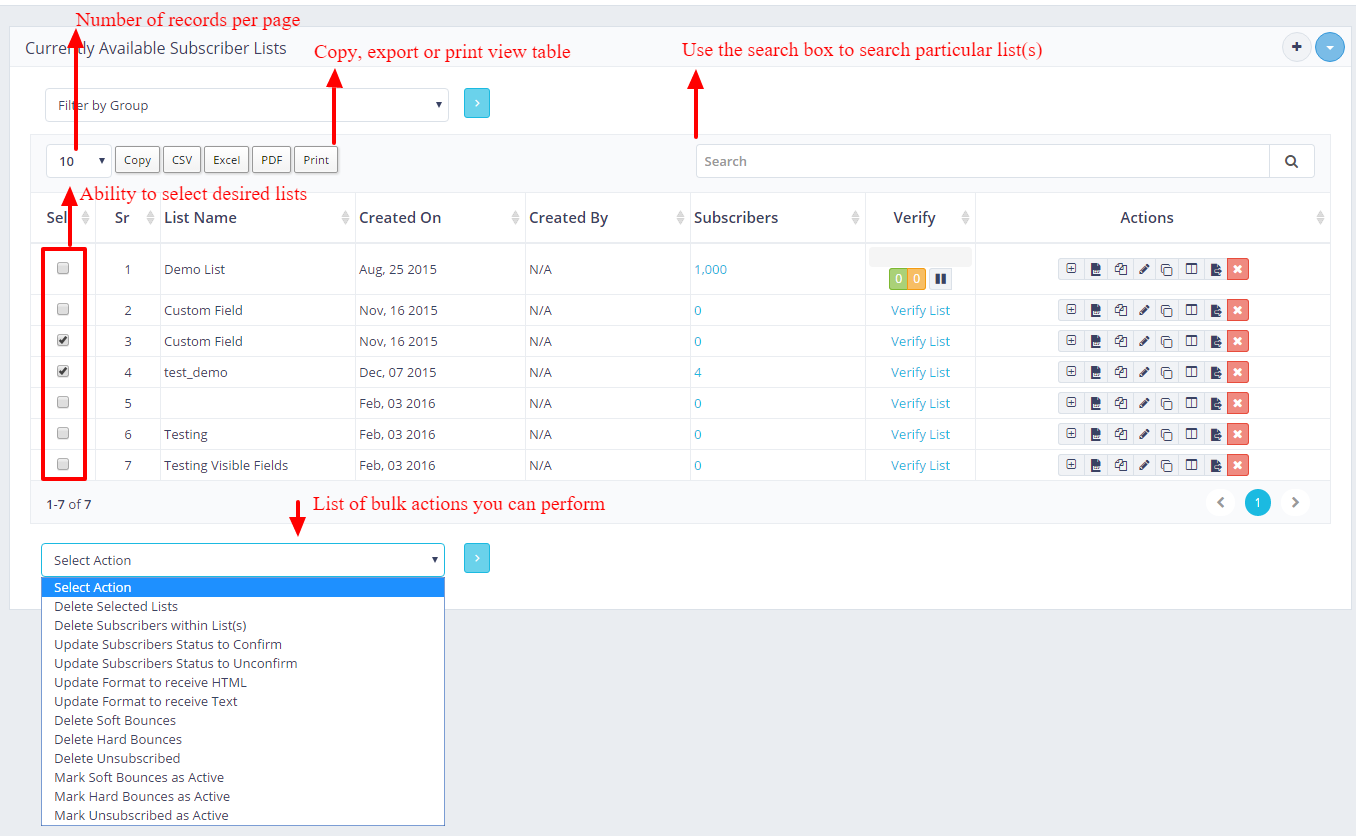Check the checkbox for Demo List row
The image size is (1356, 836).
63,268
